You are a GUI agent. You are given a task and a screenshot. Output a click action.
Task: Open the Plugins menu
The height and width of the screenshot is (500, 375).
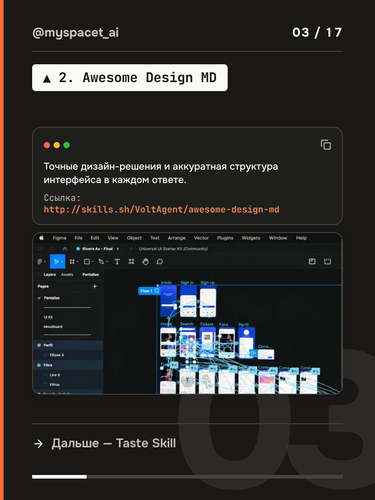coord(225,238)
